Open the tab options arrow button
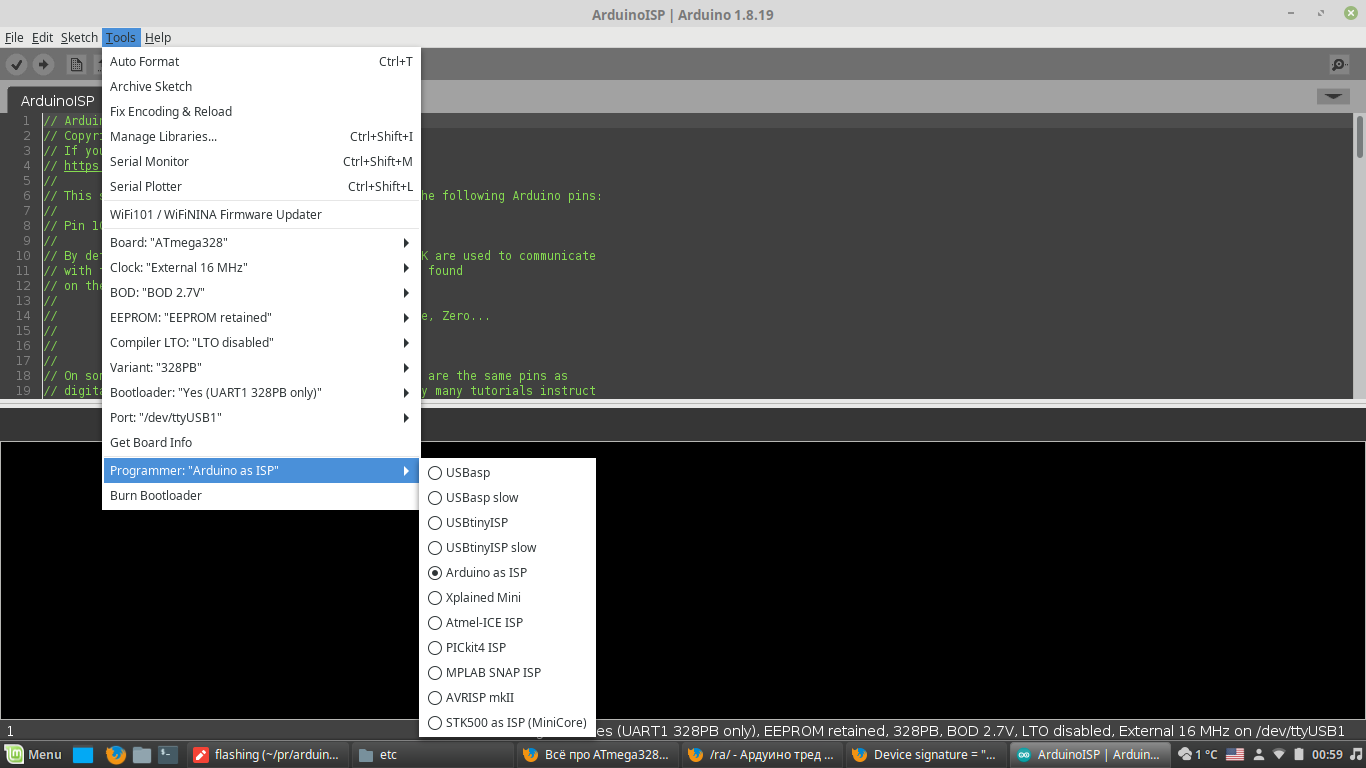Viewport: 1366px width, 768px height. [x=1333, y=97]
